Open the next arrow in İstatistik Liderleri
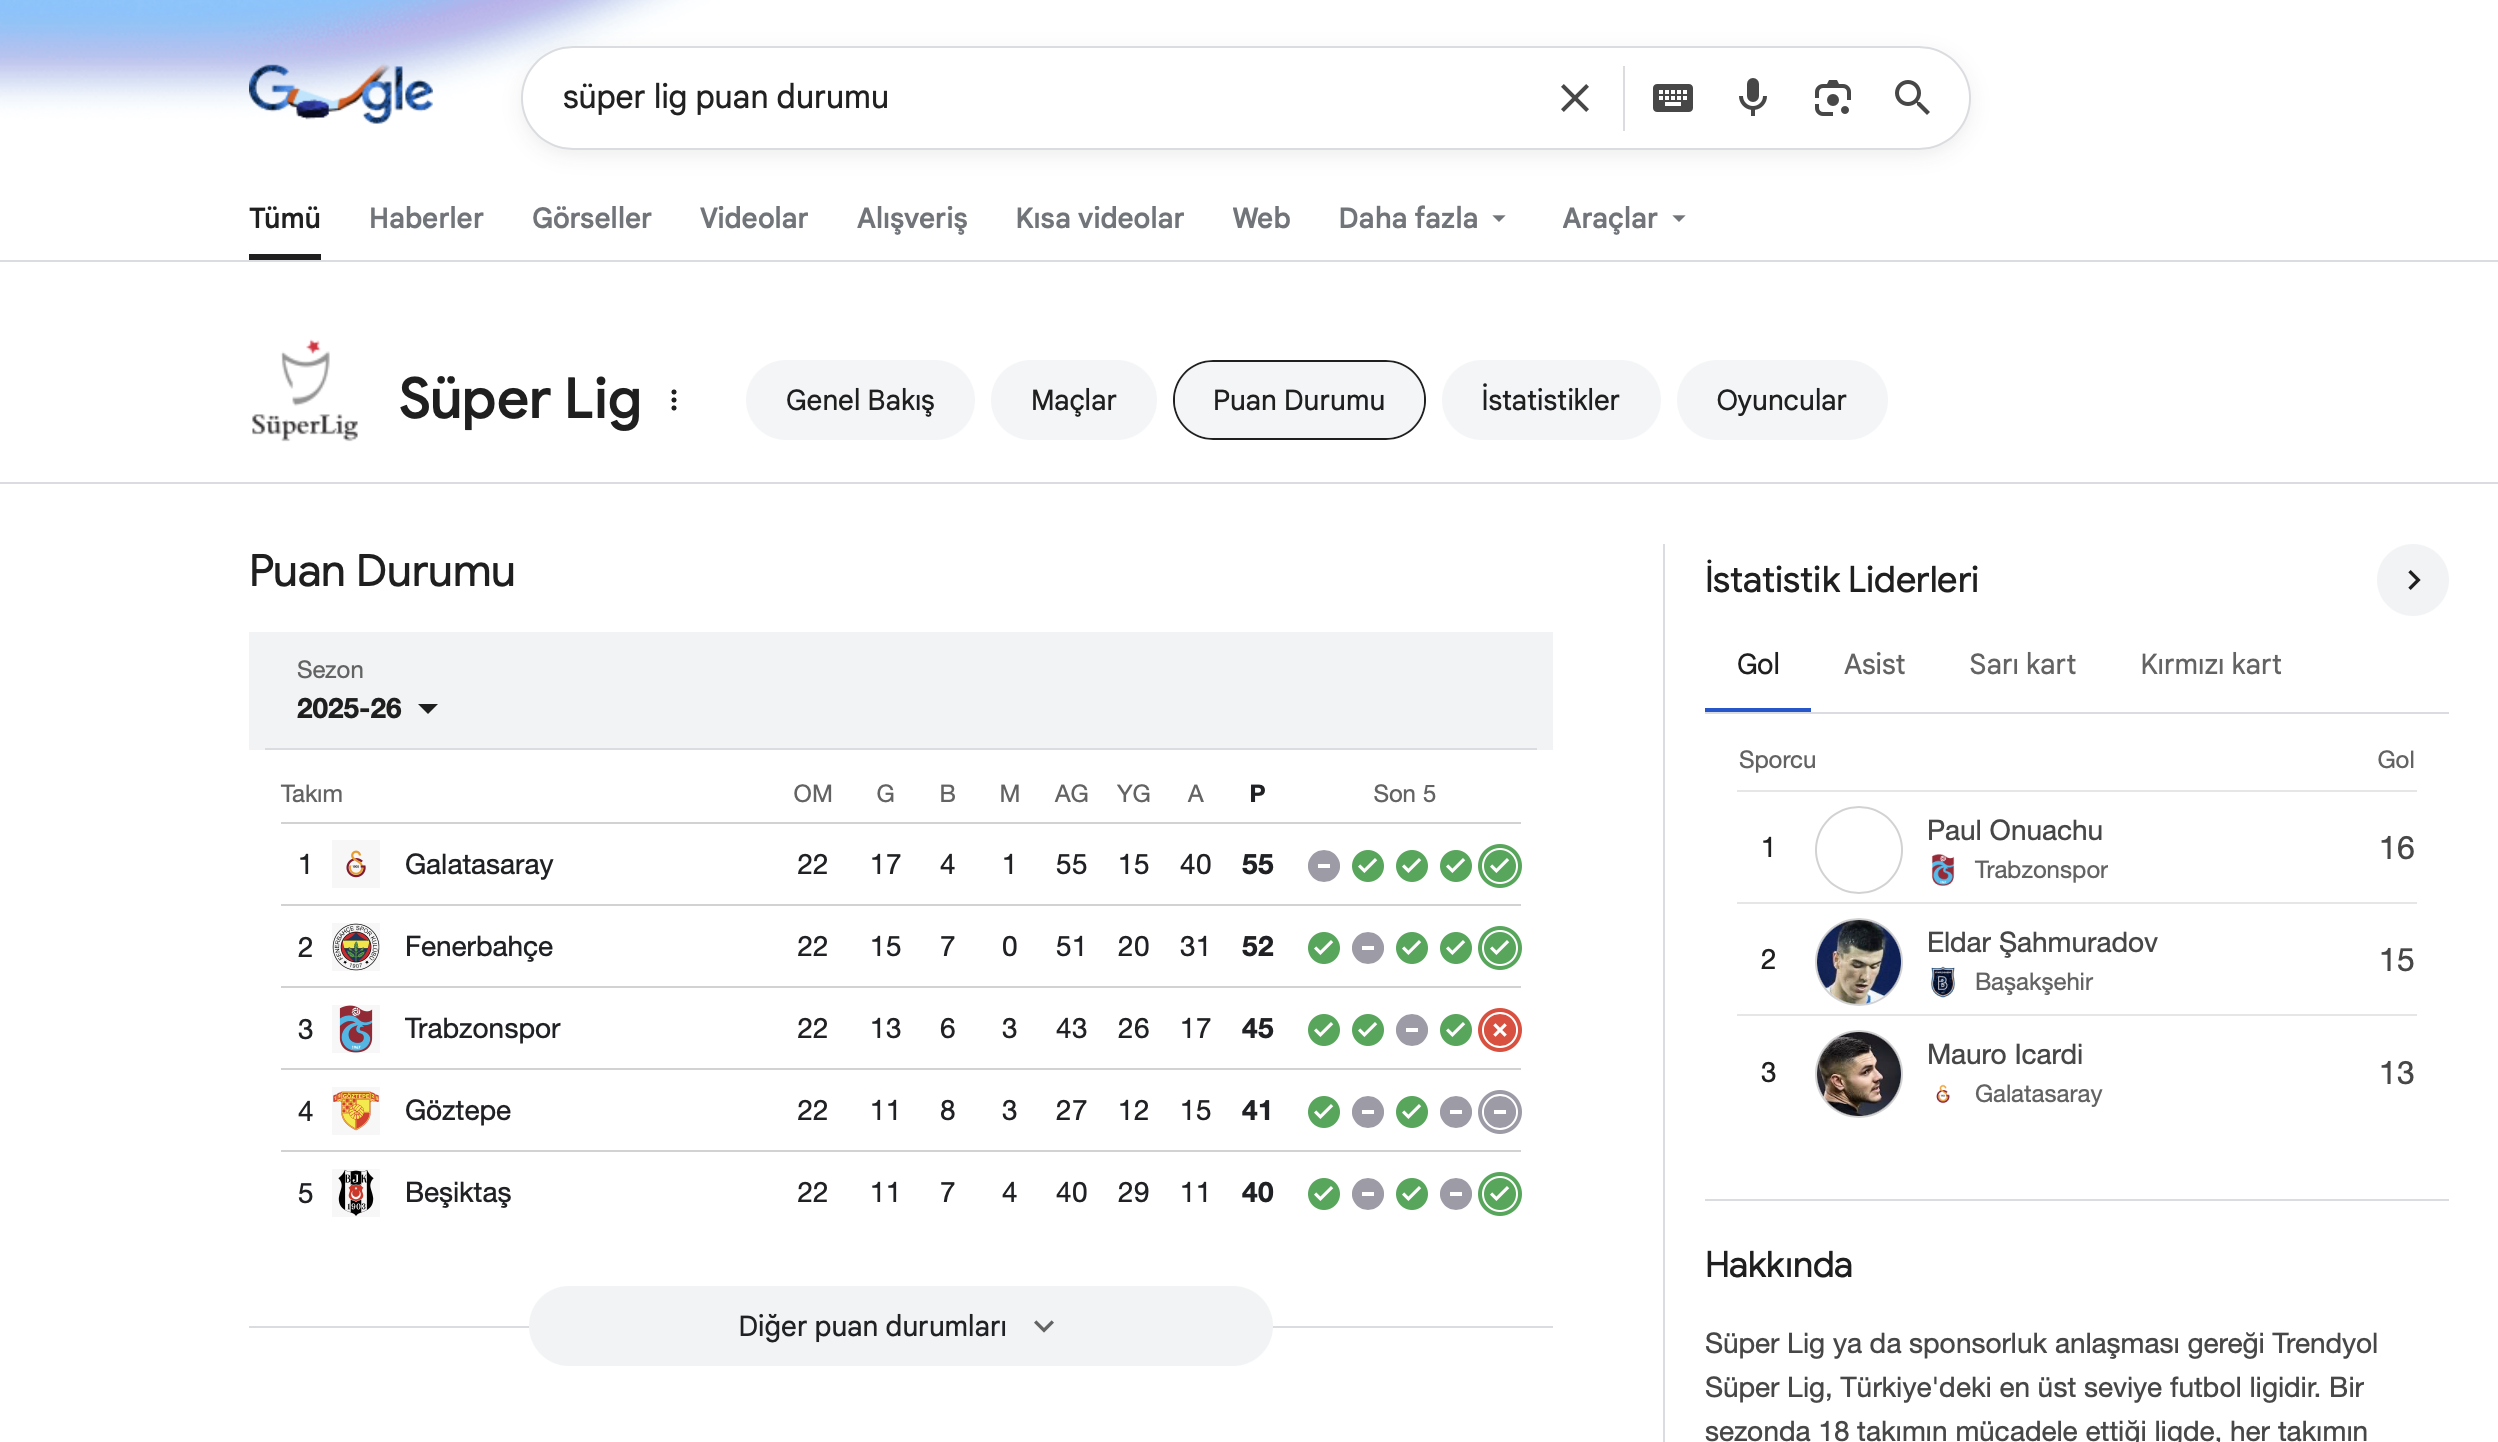 point(2412,580)
